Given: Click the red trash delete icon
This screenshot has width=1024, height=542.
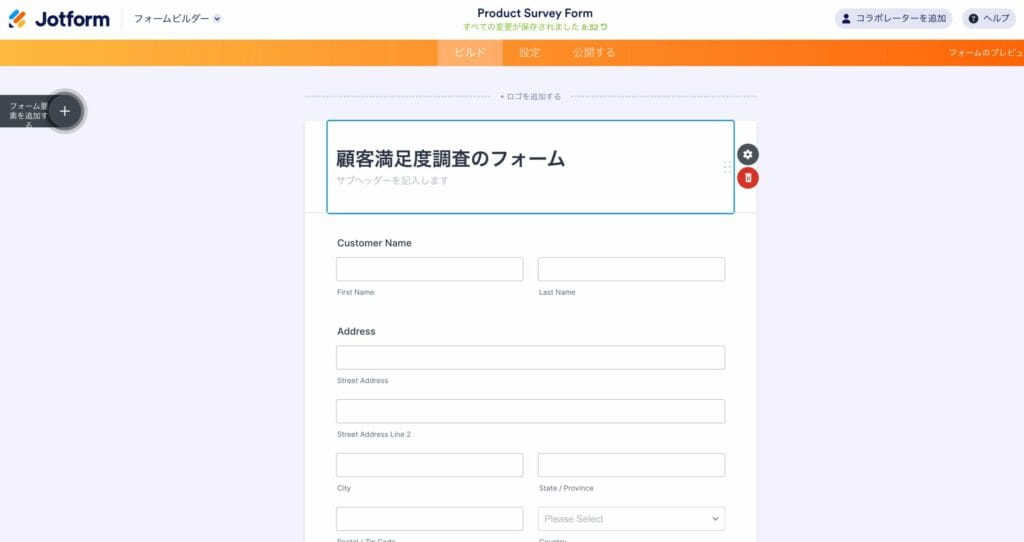Looking at the screenshot, I should [748, 178].
